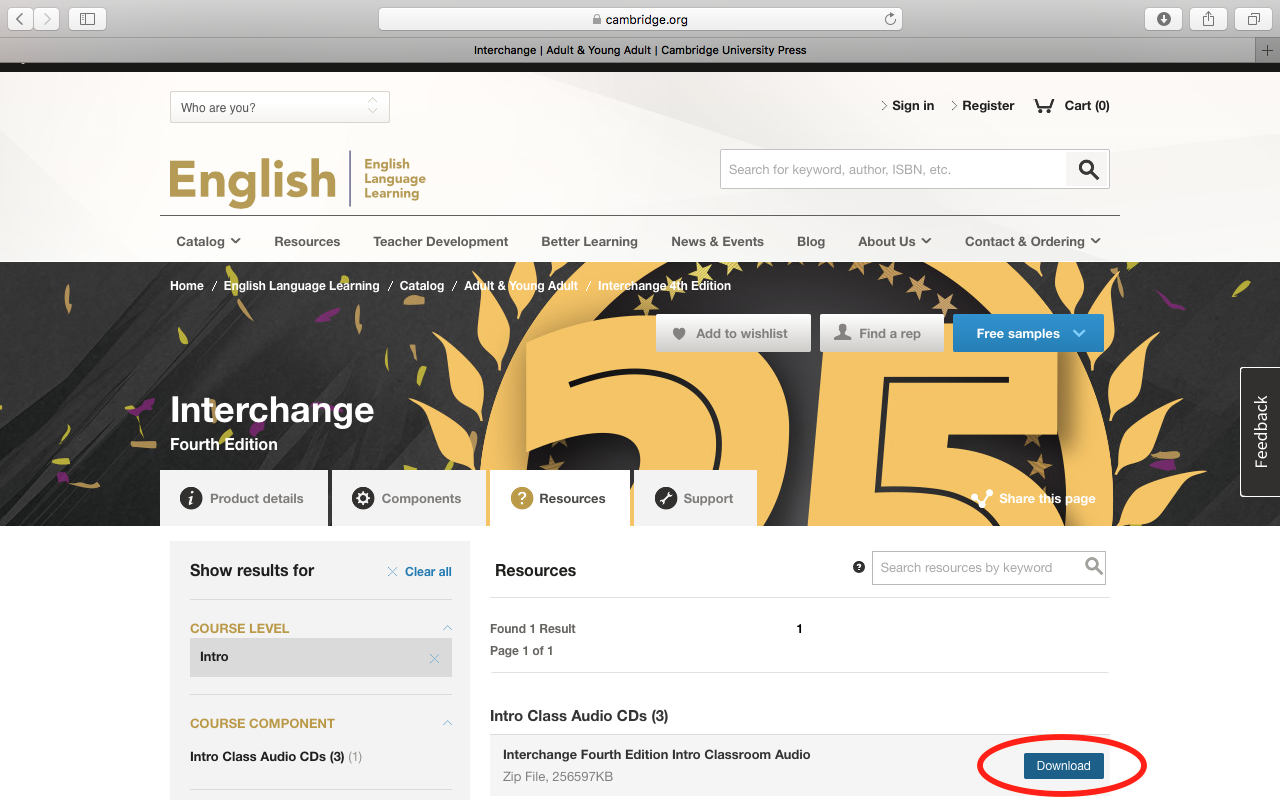
Task: Open a new Safari tab
Action: [1268, 50]
